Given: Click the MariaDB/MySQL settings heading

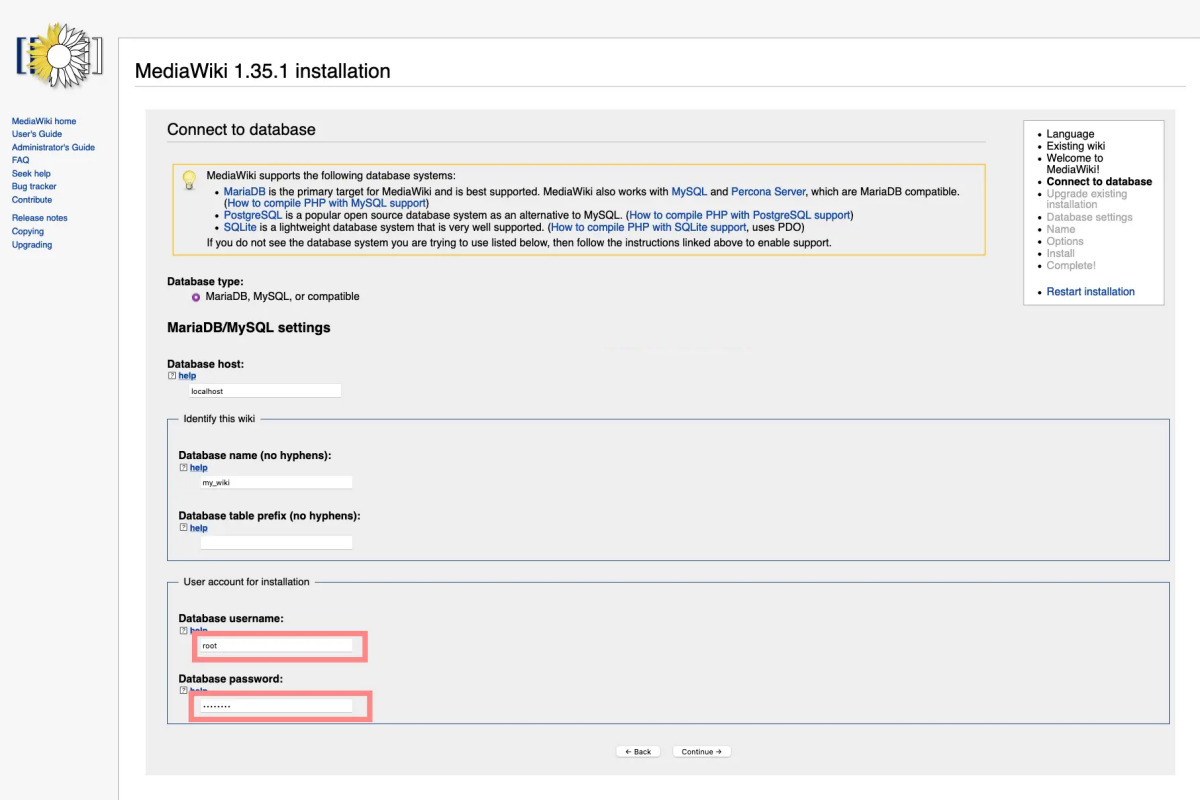Looking at the screenshot, I should pyautogui.click(x=248, y=327).
